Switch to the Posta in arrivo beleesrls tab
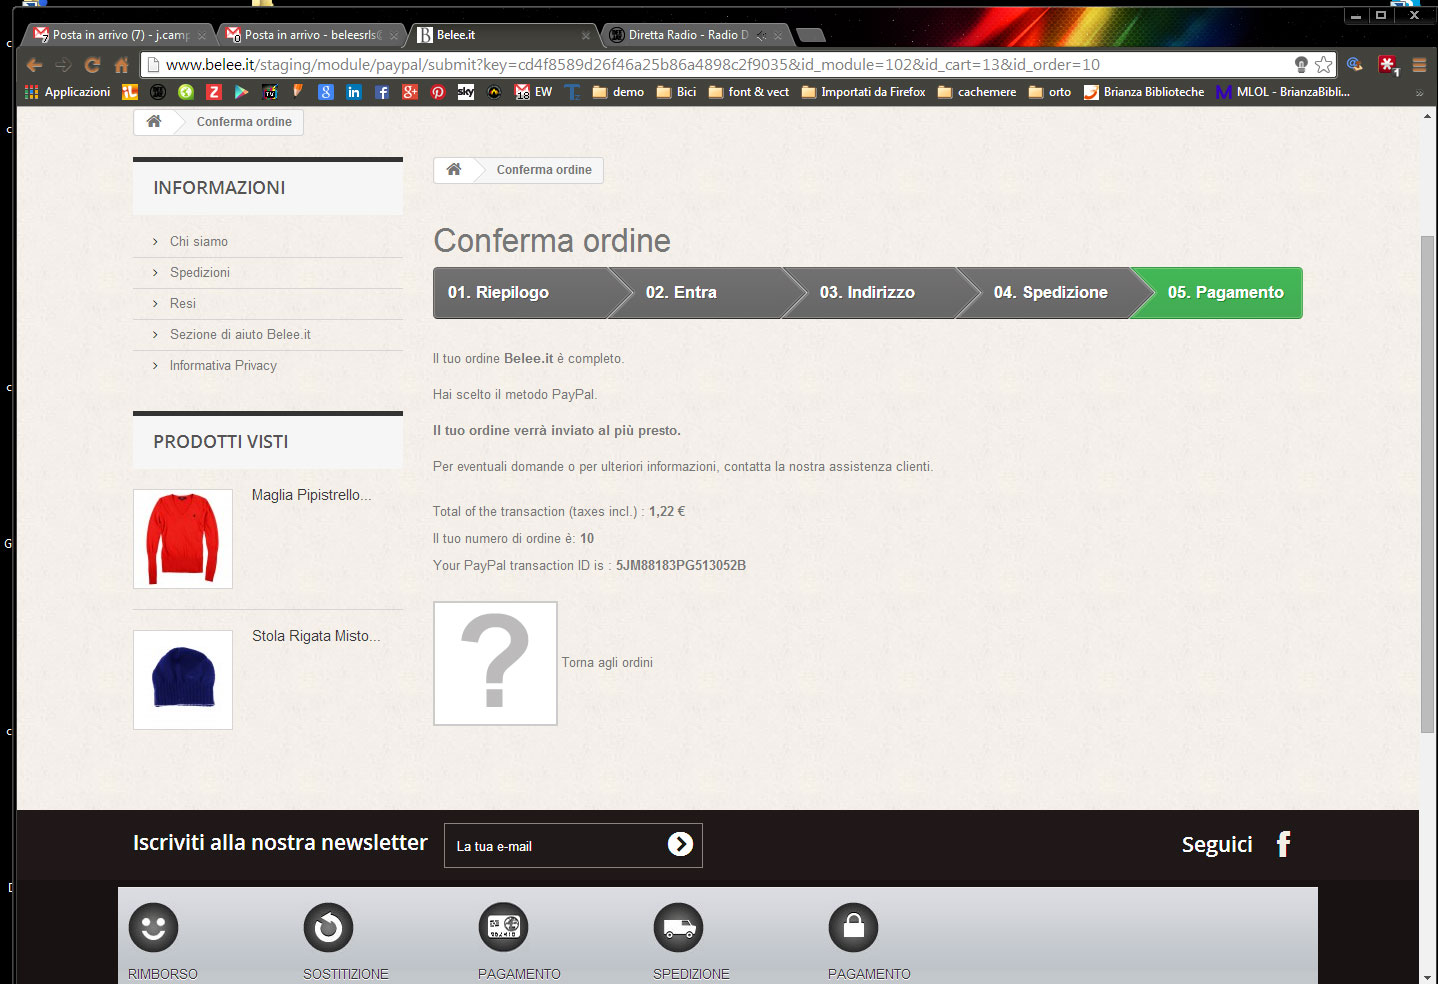 coord(312,35)
